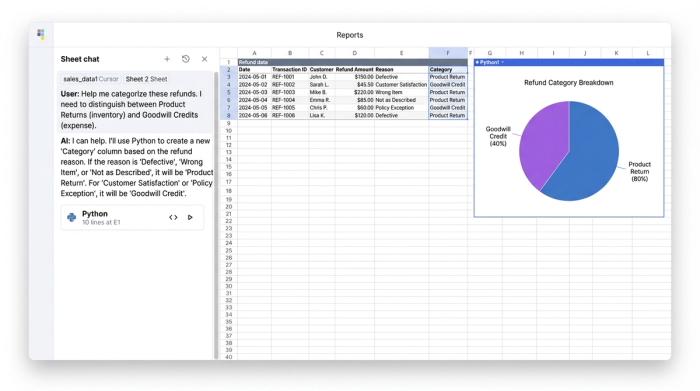Select column B header

coord(290,53)
